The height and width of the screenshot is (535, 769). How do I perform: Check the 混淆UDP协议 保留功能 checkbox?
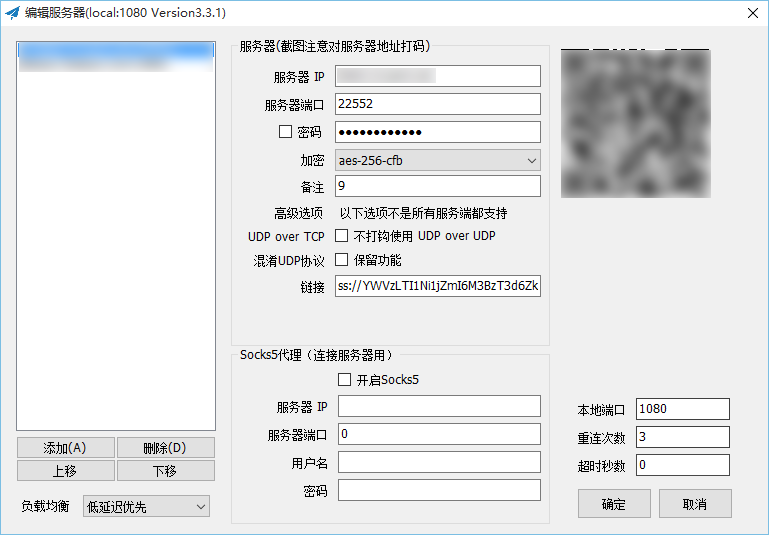(342, 260)
